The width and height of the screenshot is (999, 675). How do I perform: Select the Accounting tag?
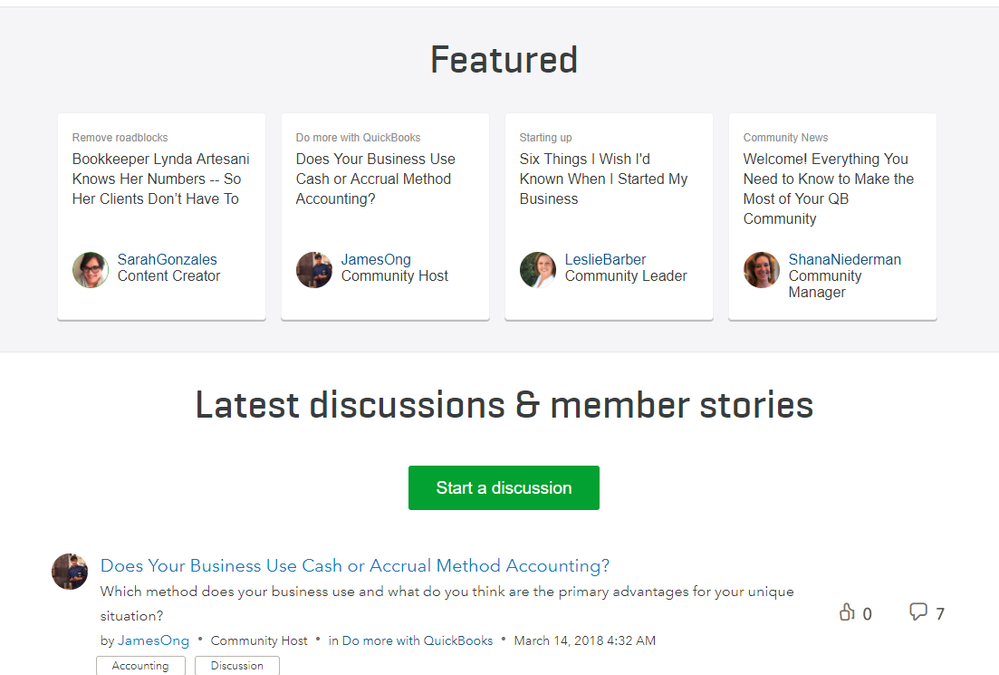coord(140,666)
